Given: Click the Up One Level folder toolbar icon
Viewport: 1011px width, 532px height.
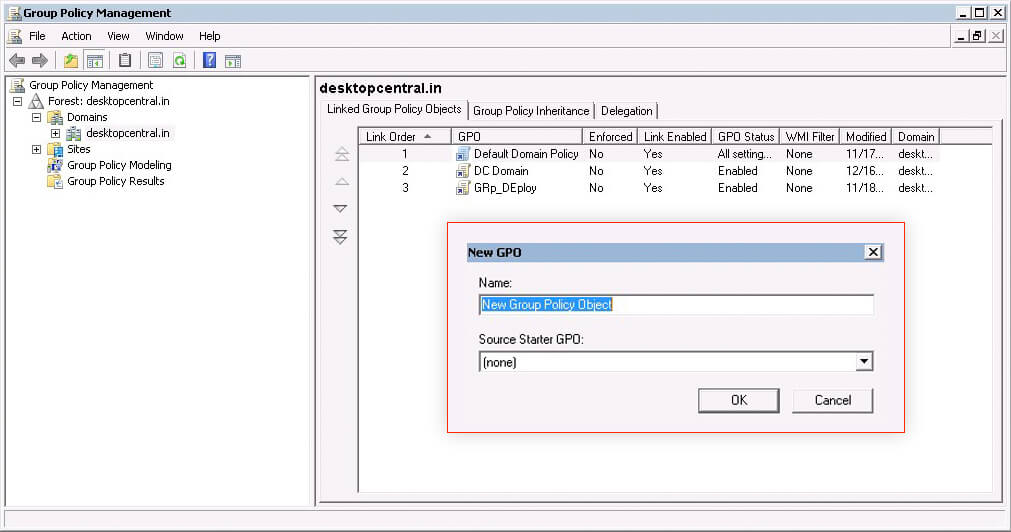Looking at the screenshot, I should point(71,61).
